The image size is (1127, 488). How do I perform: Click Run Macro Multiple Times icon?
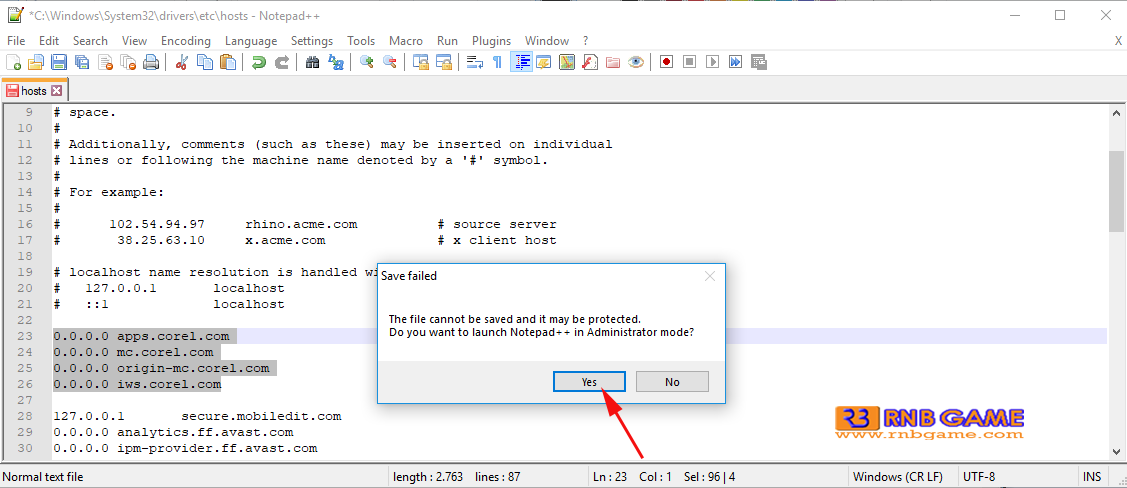[x=735, y=63]
